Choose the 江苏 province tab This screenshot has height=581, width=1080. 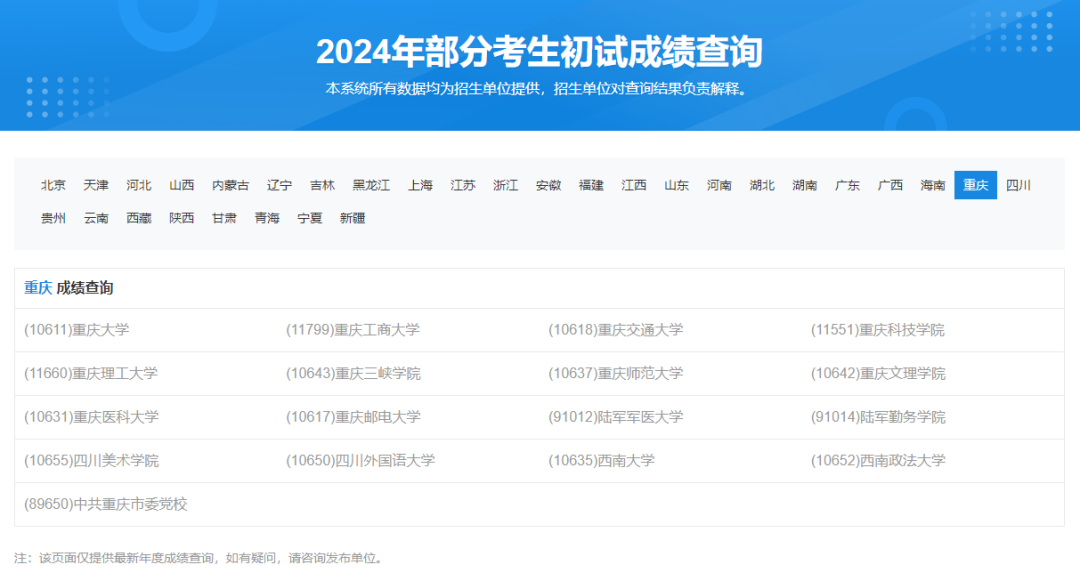pos(463,185)
